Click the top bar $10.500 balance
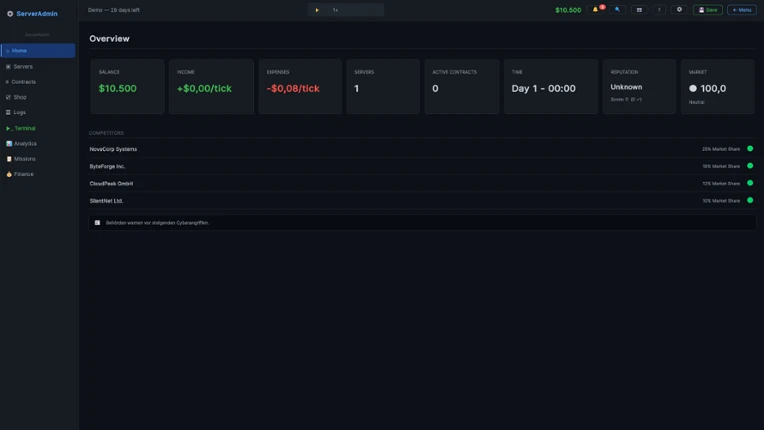This screenshot has height=430, width=764. click(x=568, y=10)
